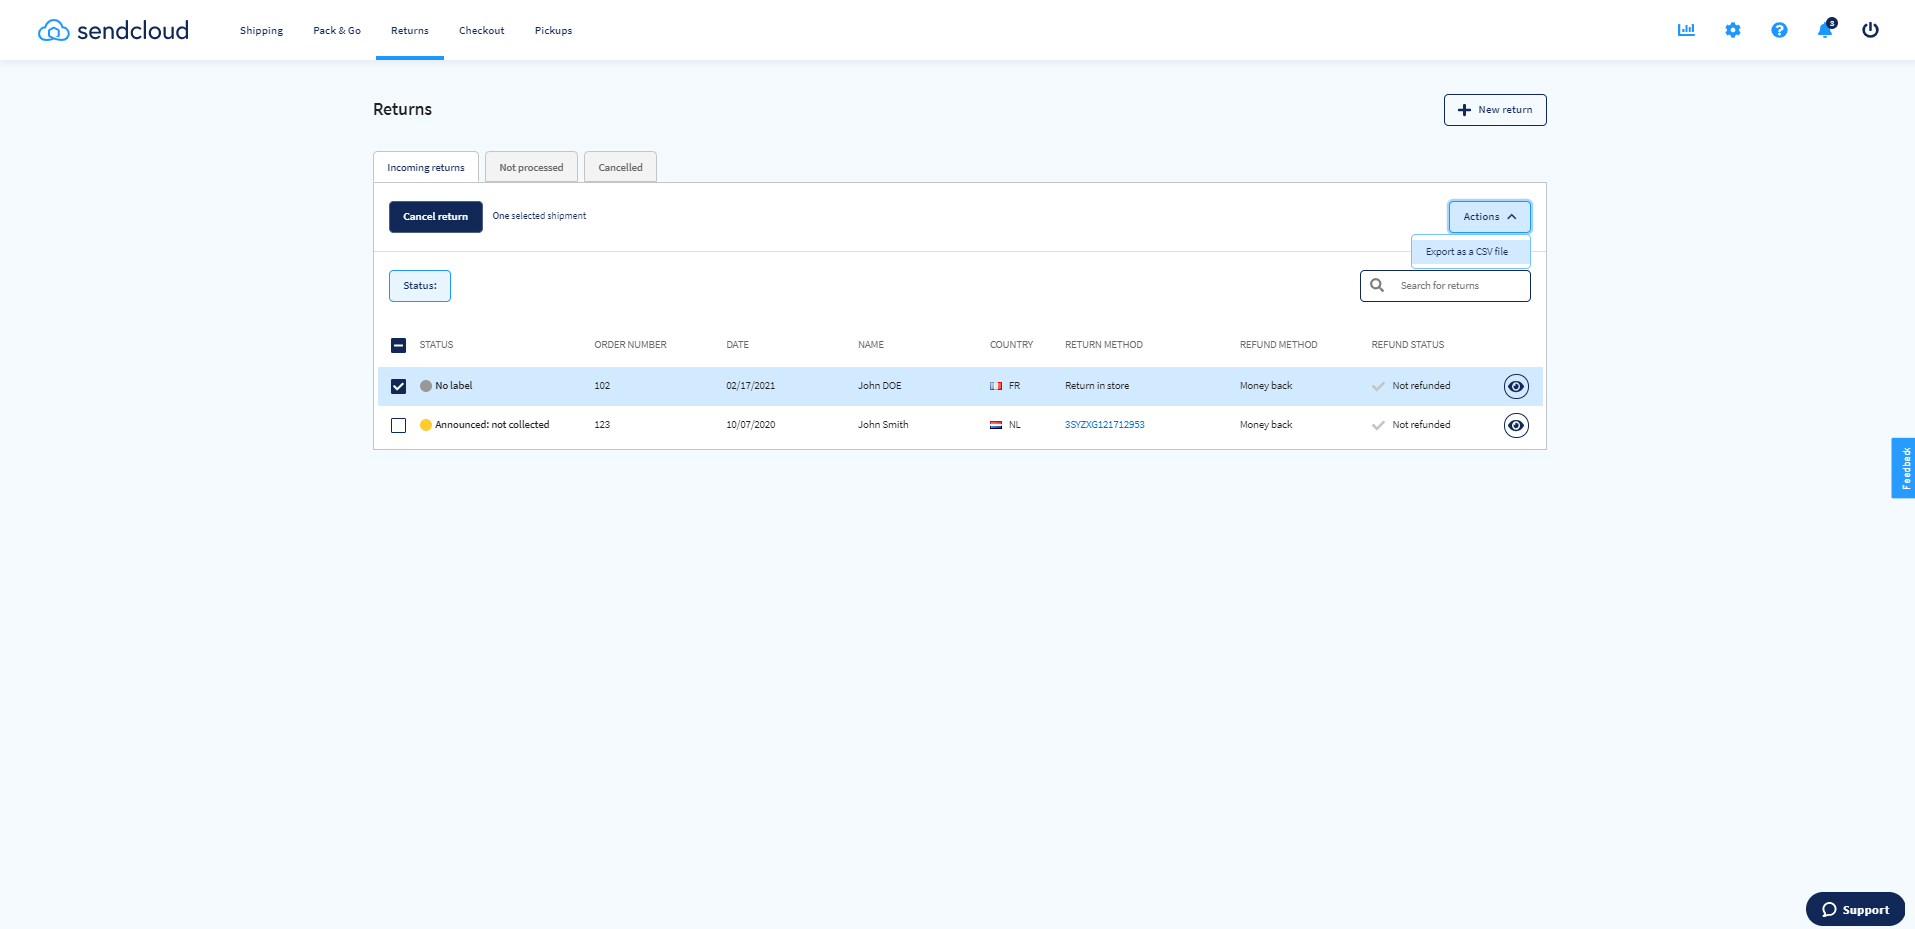Click the FR country cell
The image size is (1915, 929).
tap(1005, 386)
